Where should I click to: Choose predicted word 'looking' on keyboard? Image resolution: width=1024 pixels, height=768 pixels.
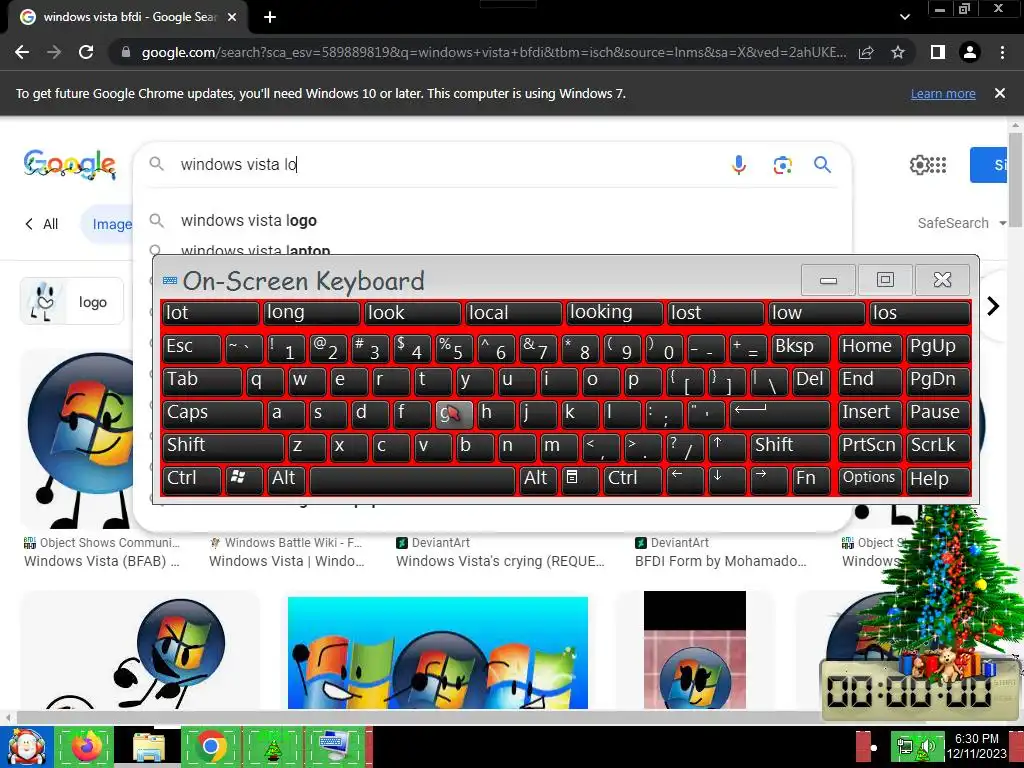pos(615,313)
